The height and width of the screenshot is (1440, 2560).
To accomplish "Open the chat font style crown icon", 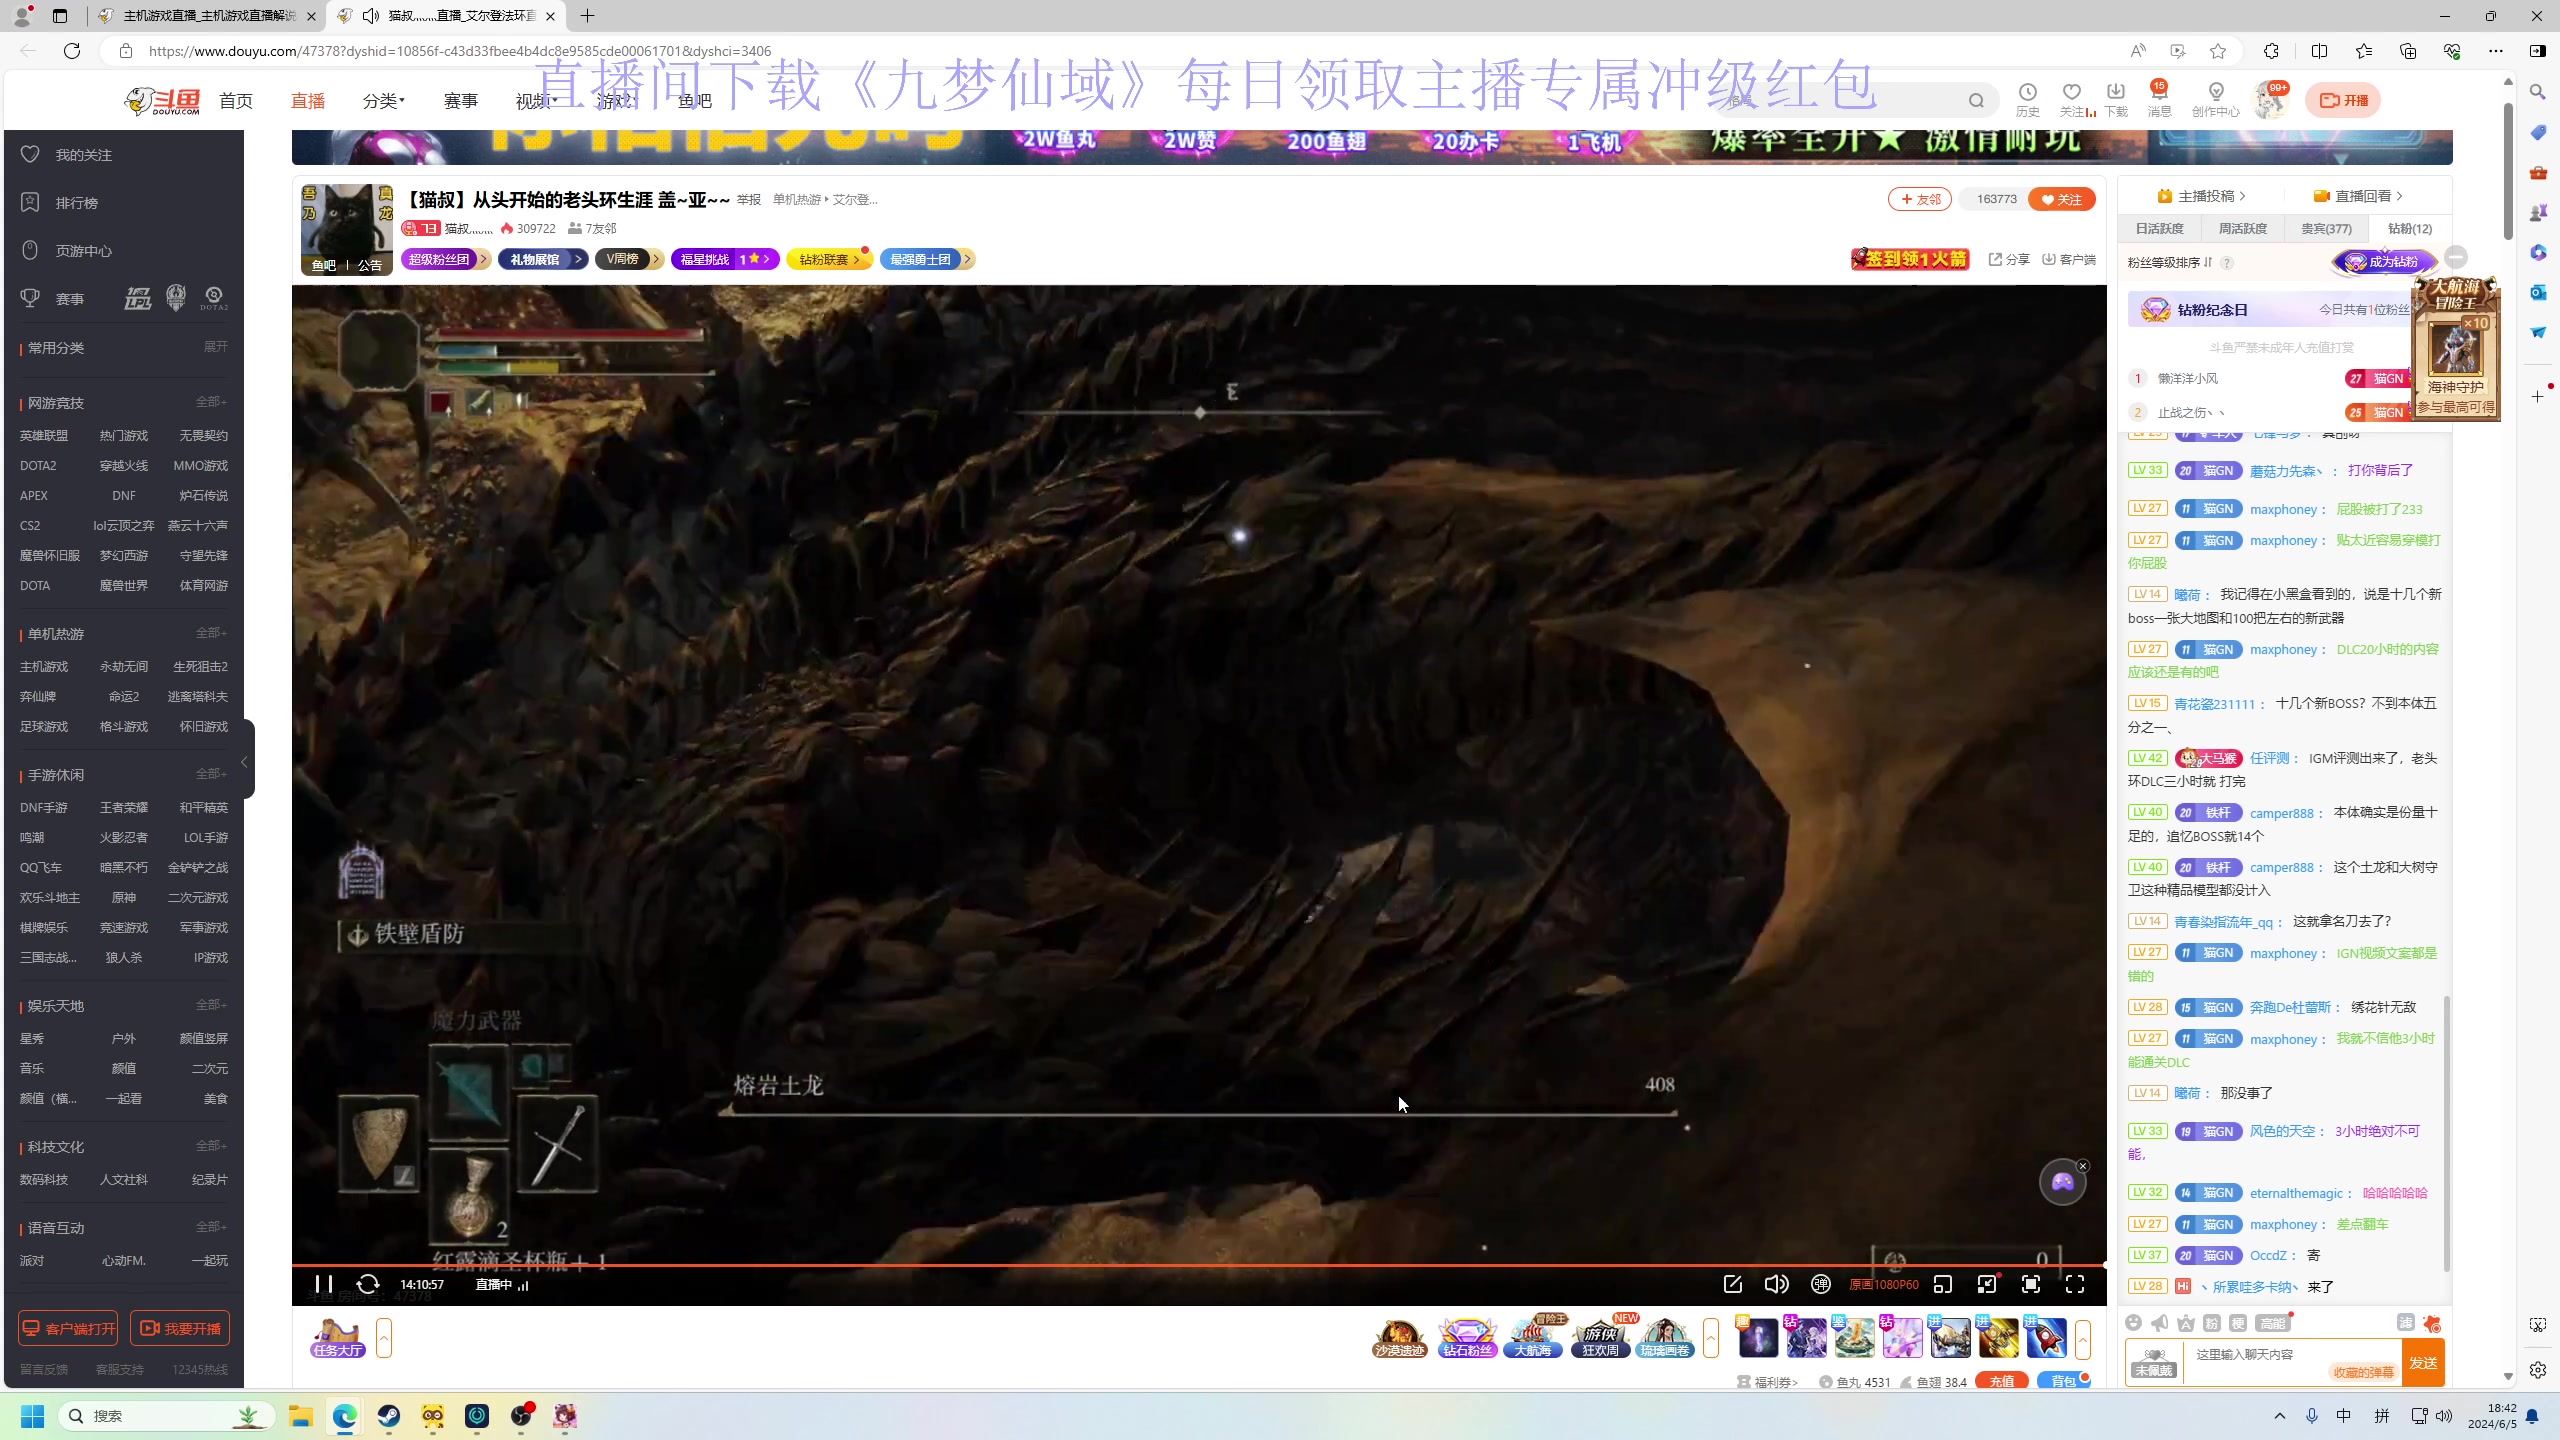I will pos(2186,1323).
